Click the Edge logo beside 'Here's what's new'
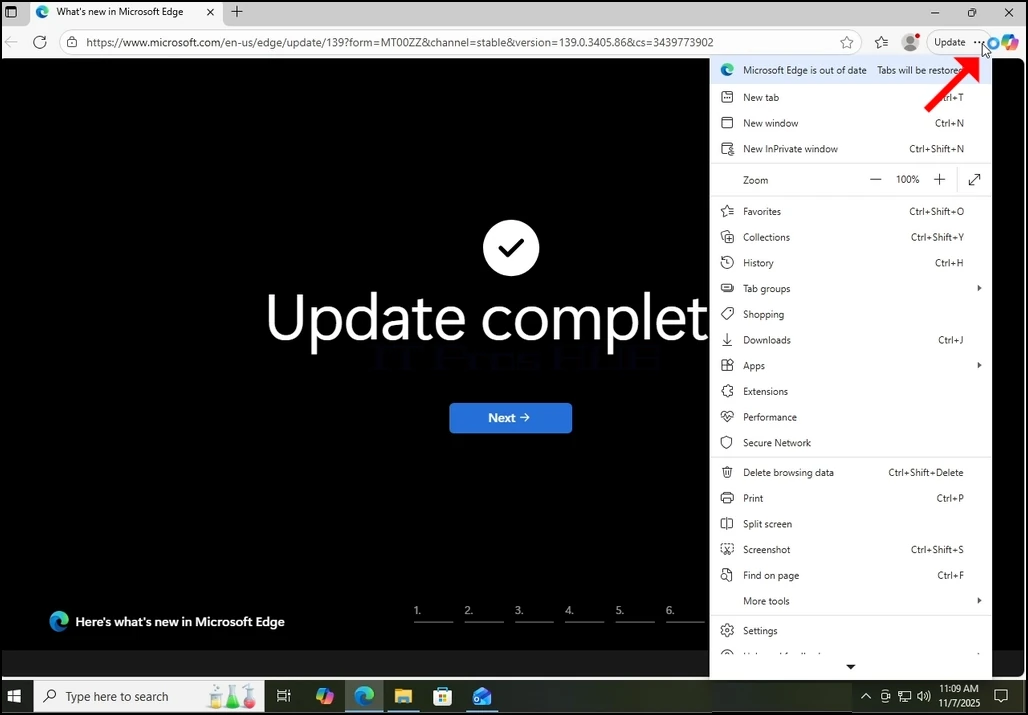1028x715 pixels. 59,621
